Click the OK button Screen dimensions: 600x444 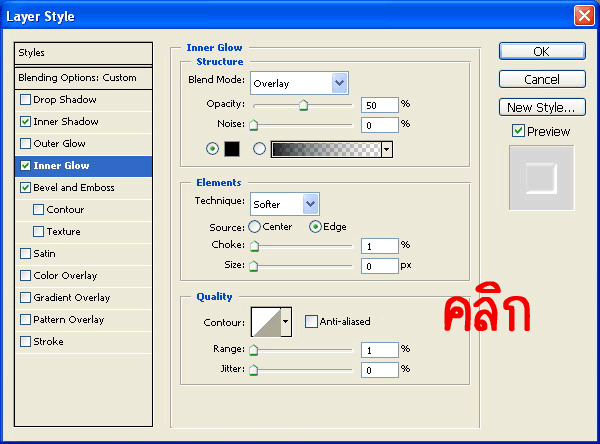[541, 51]
